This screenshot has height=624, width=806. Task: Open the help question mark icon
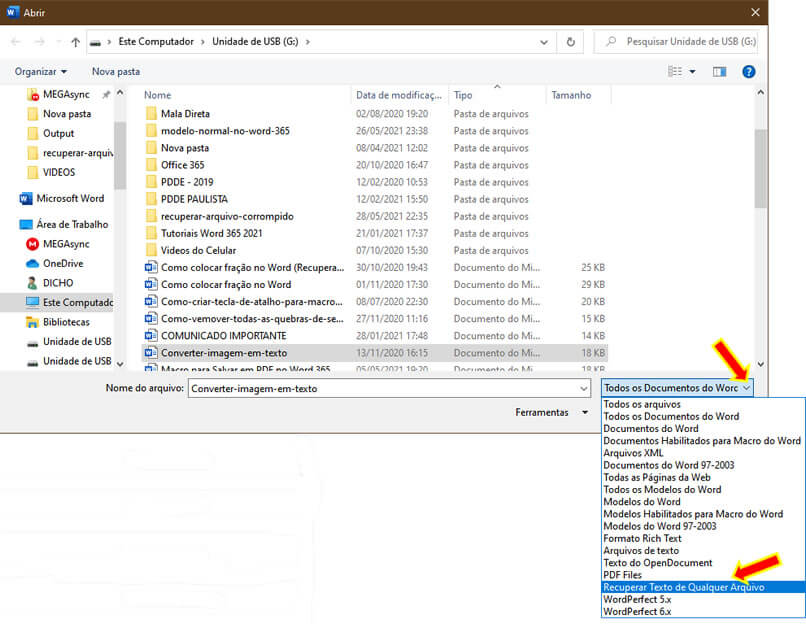click(748, 71)
